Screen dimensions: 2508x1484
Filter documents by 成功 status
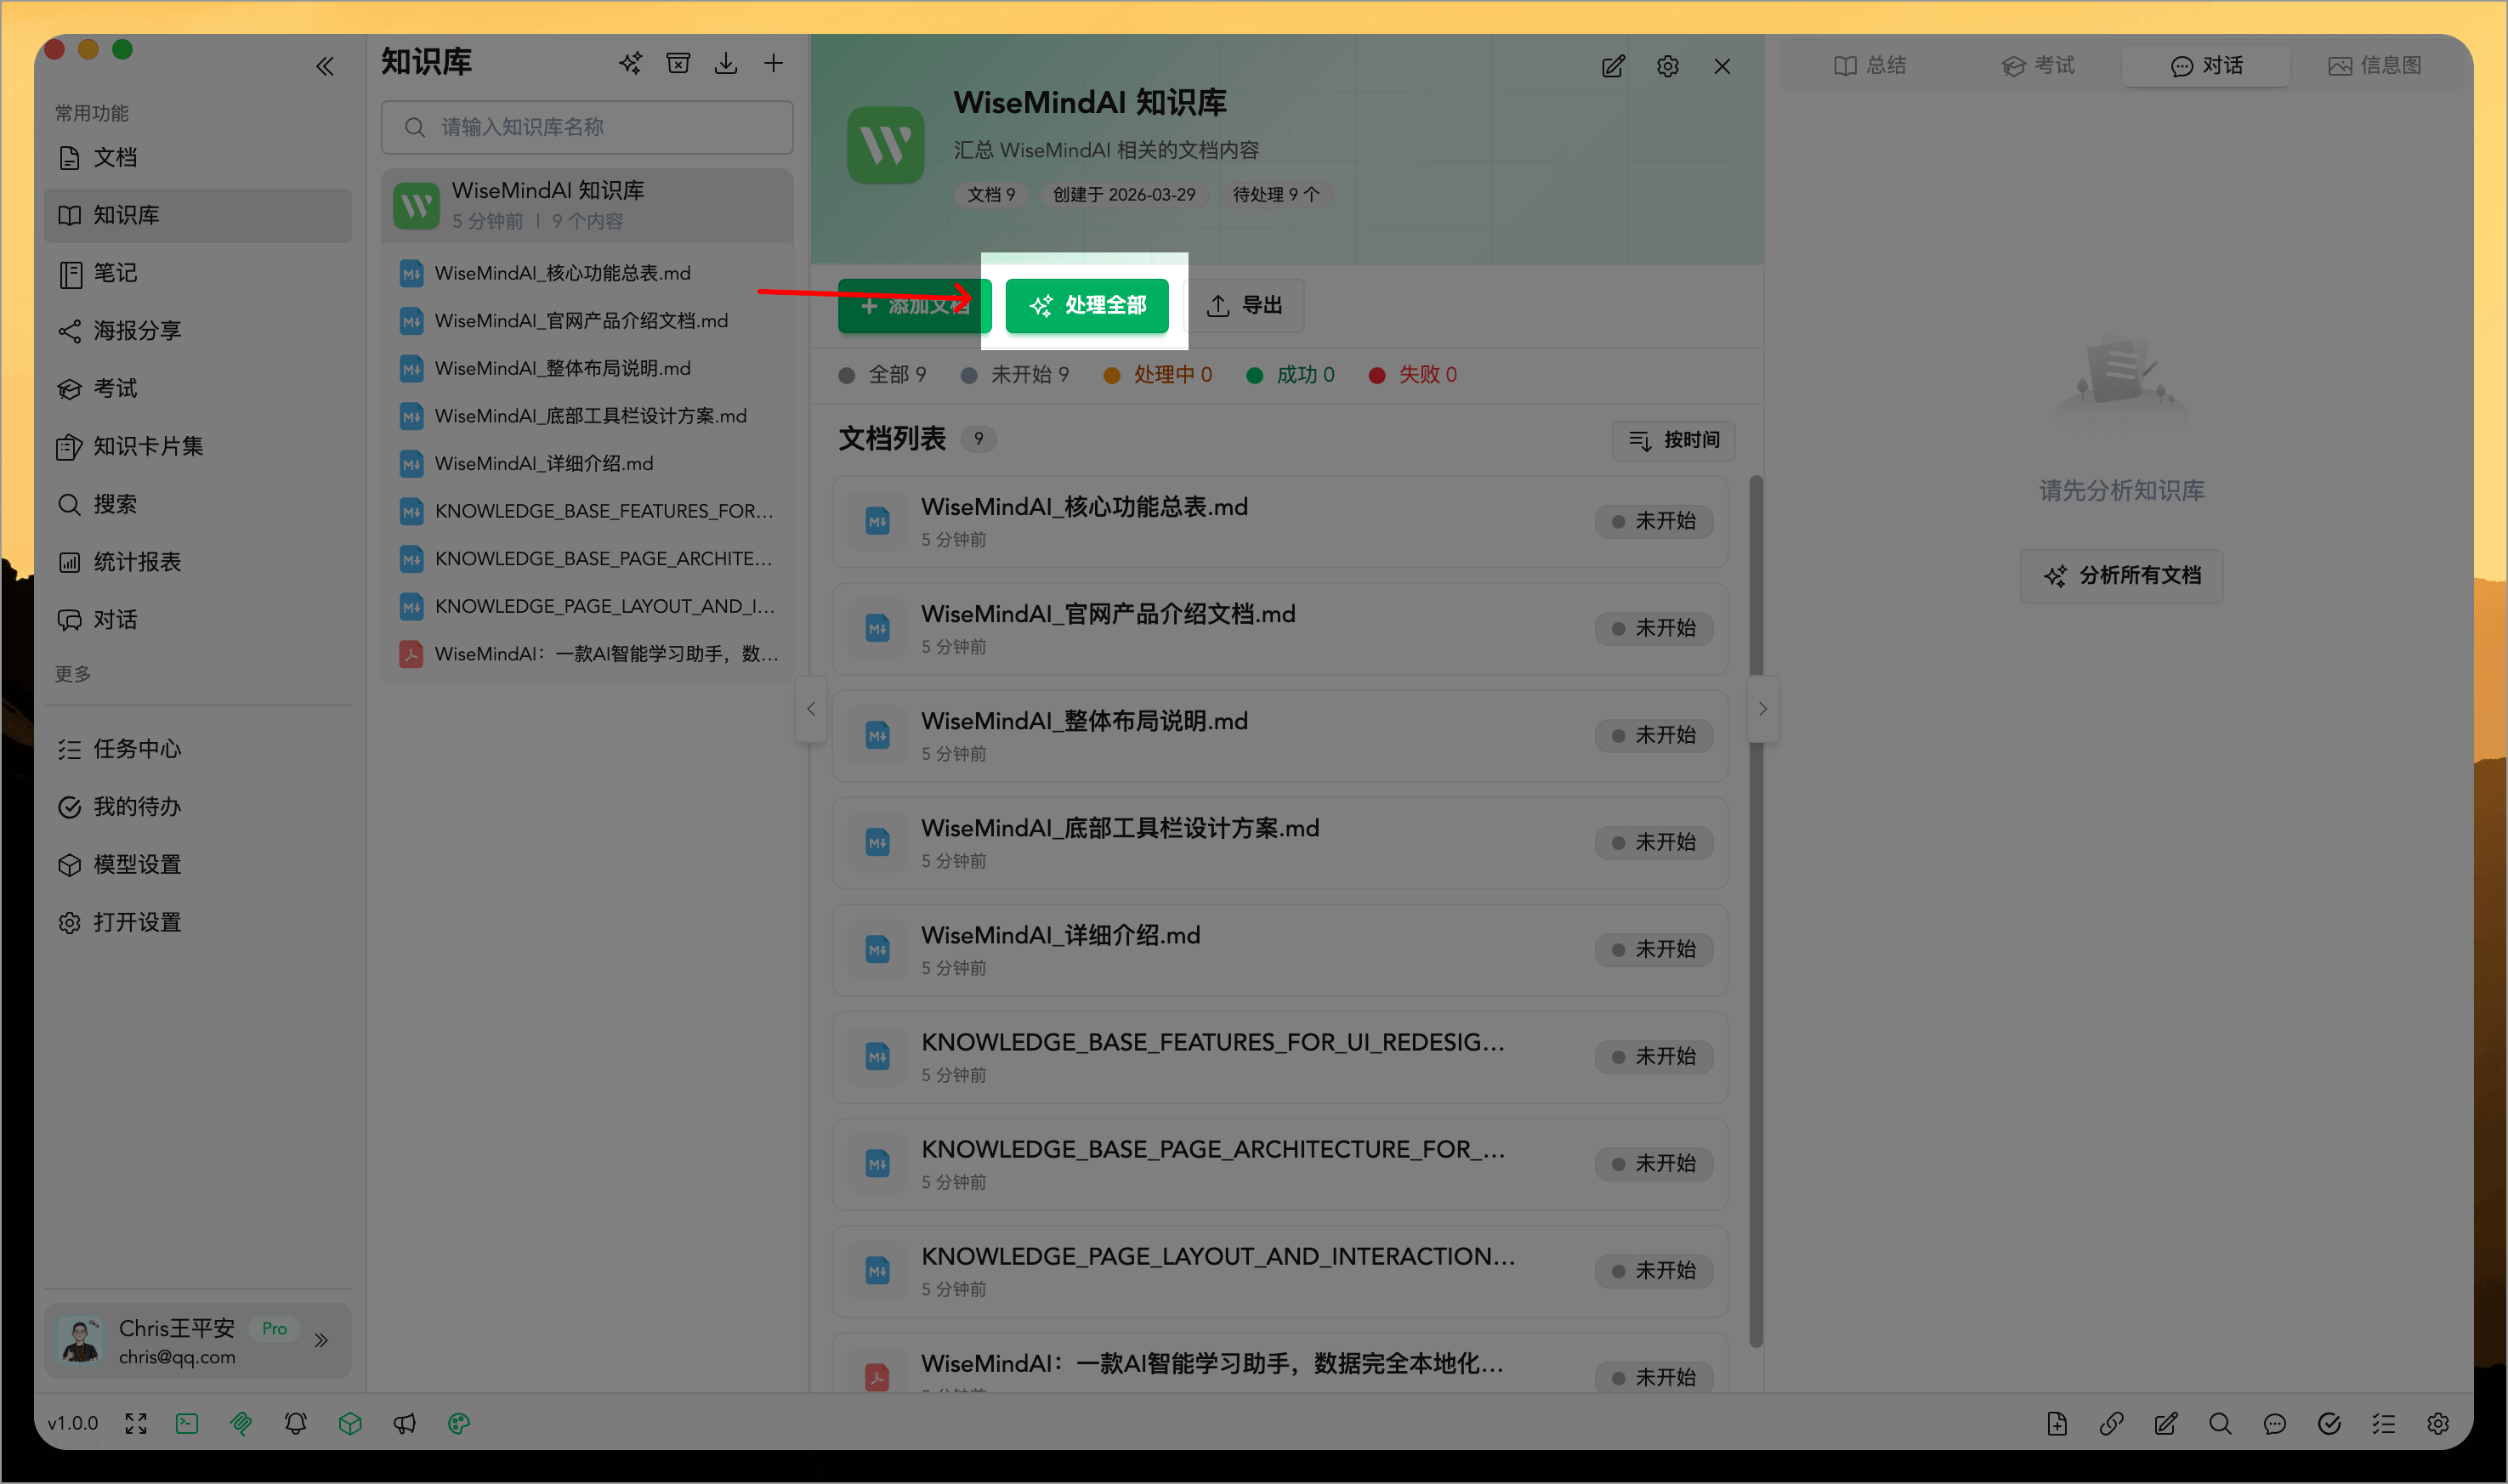(1302, 374)
